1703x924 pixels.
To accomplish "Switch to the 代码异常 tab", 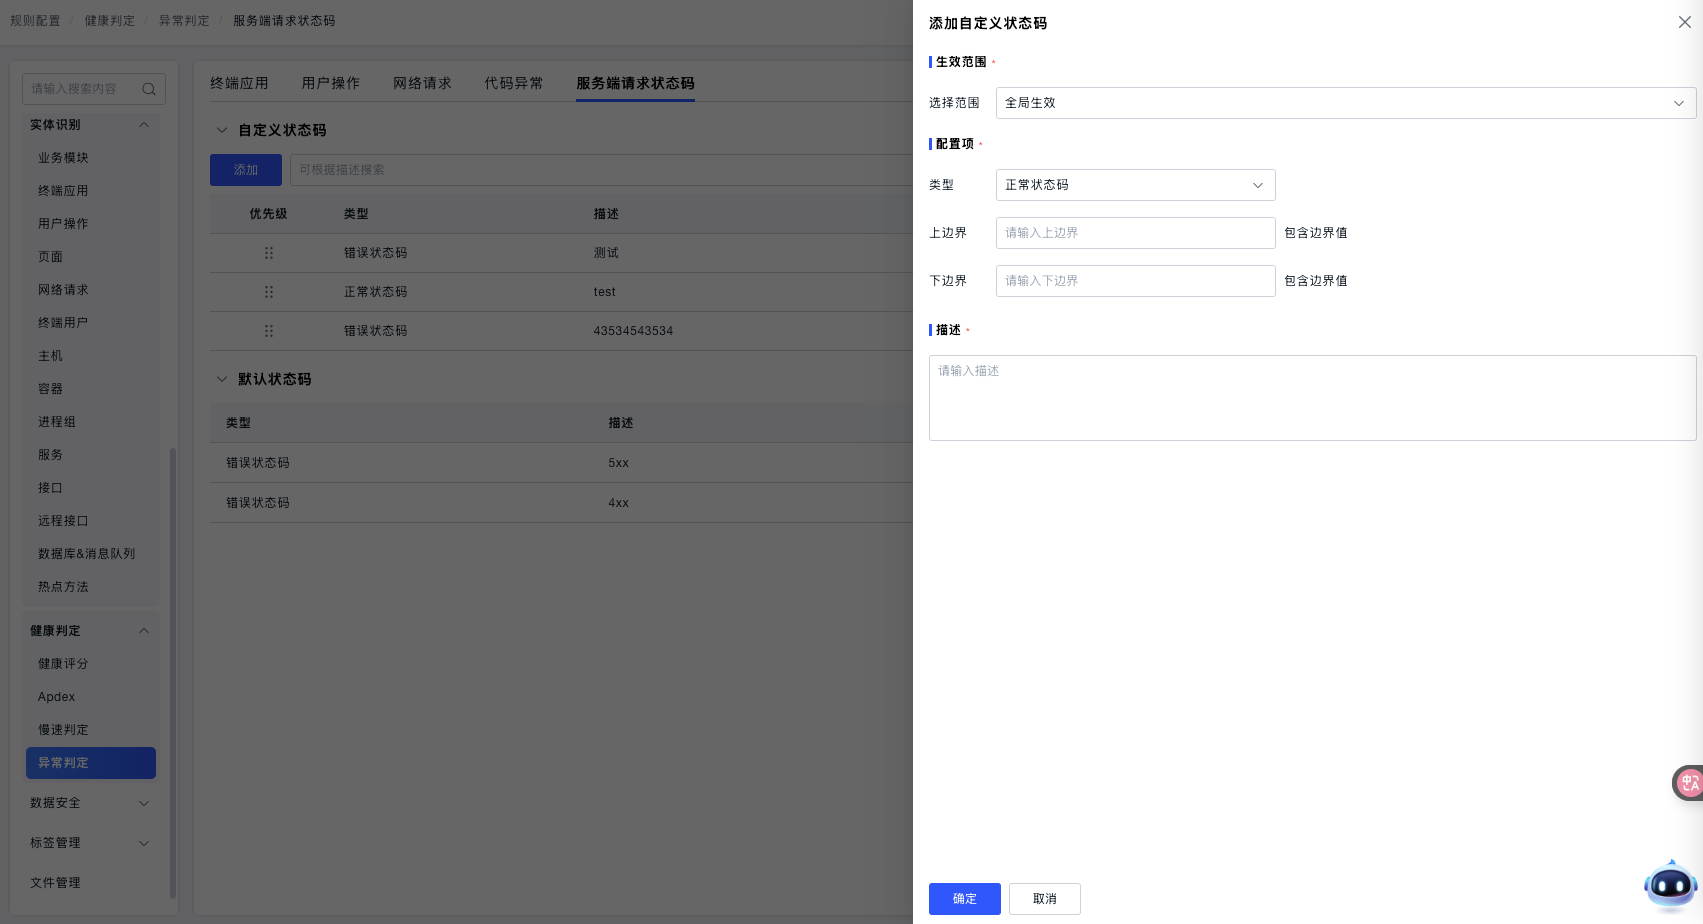I will point(513,83).
